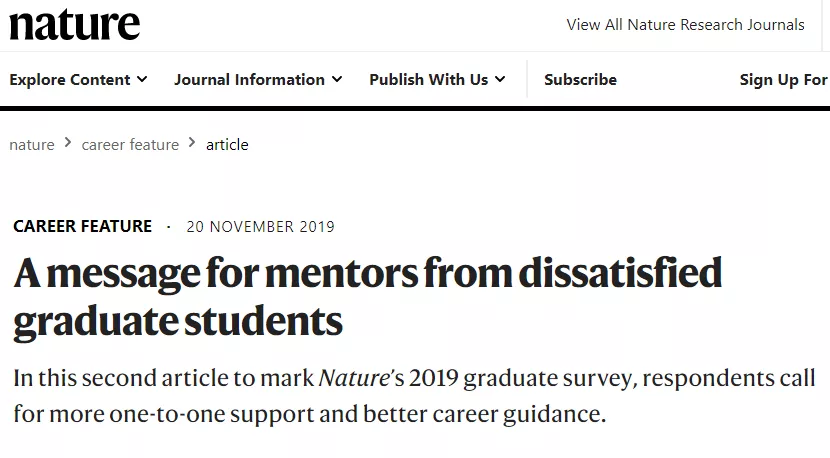Open the Publish With Us menu label
The width and height of the screenshot is (830, 458).
(x=428, y=79)
